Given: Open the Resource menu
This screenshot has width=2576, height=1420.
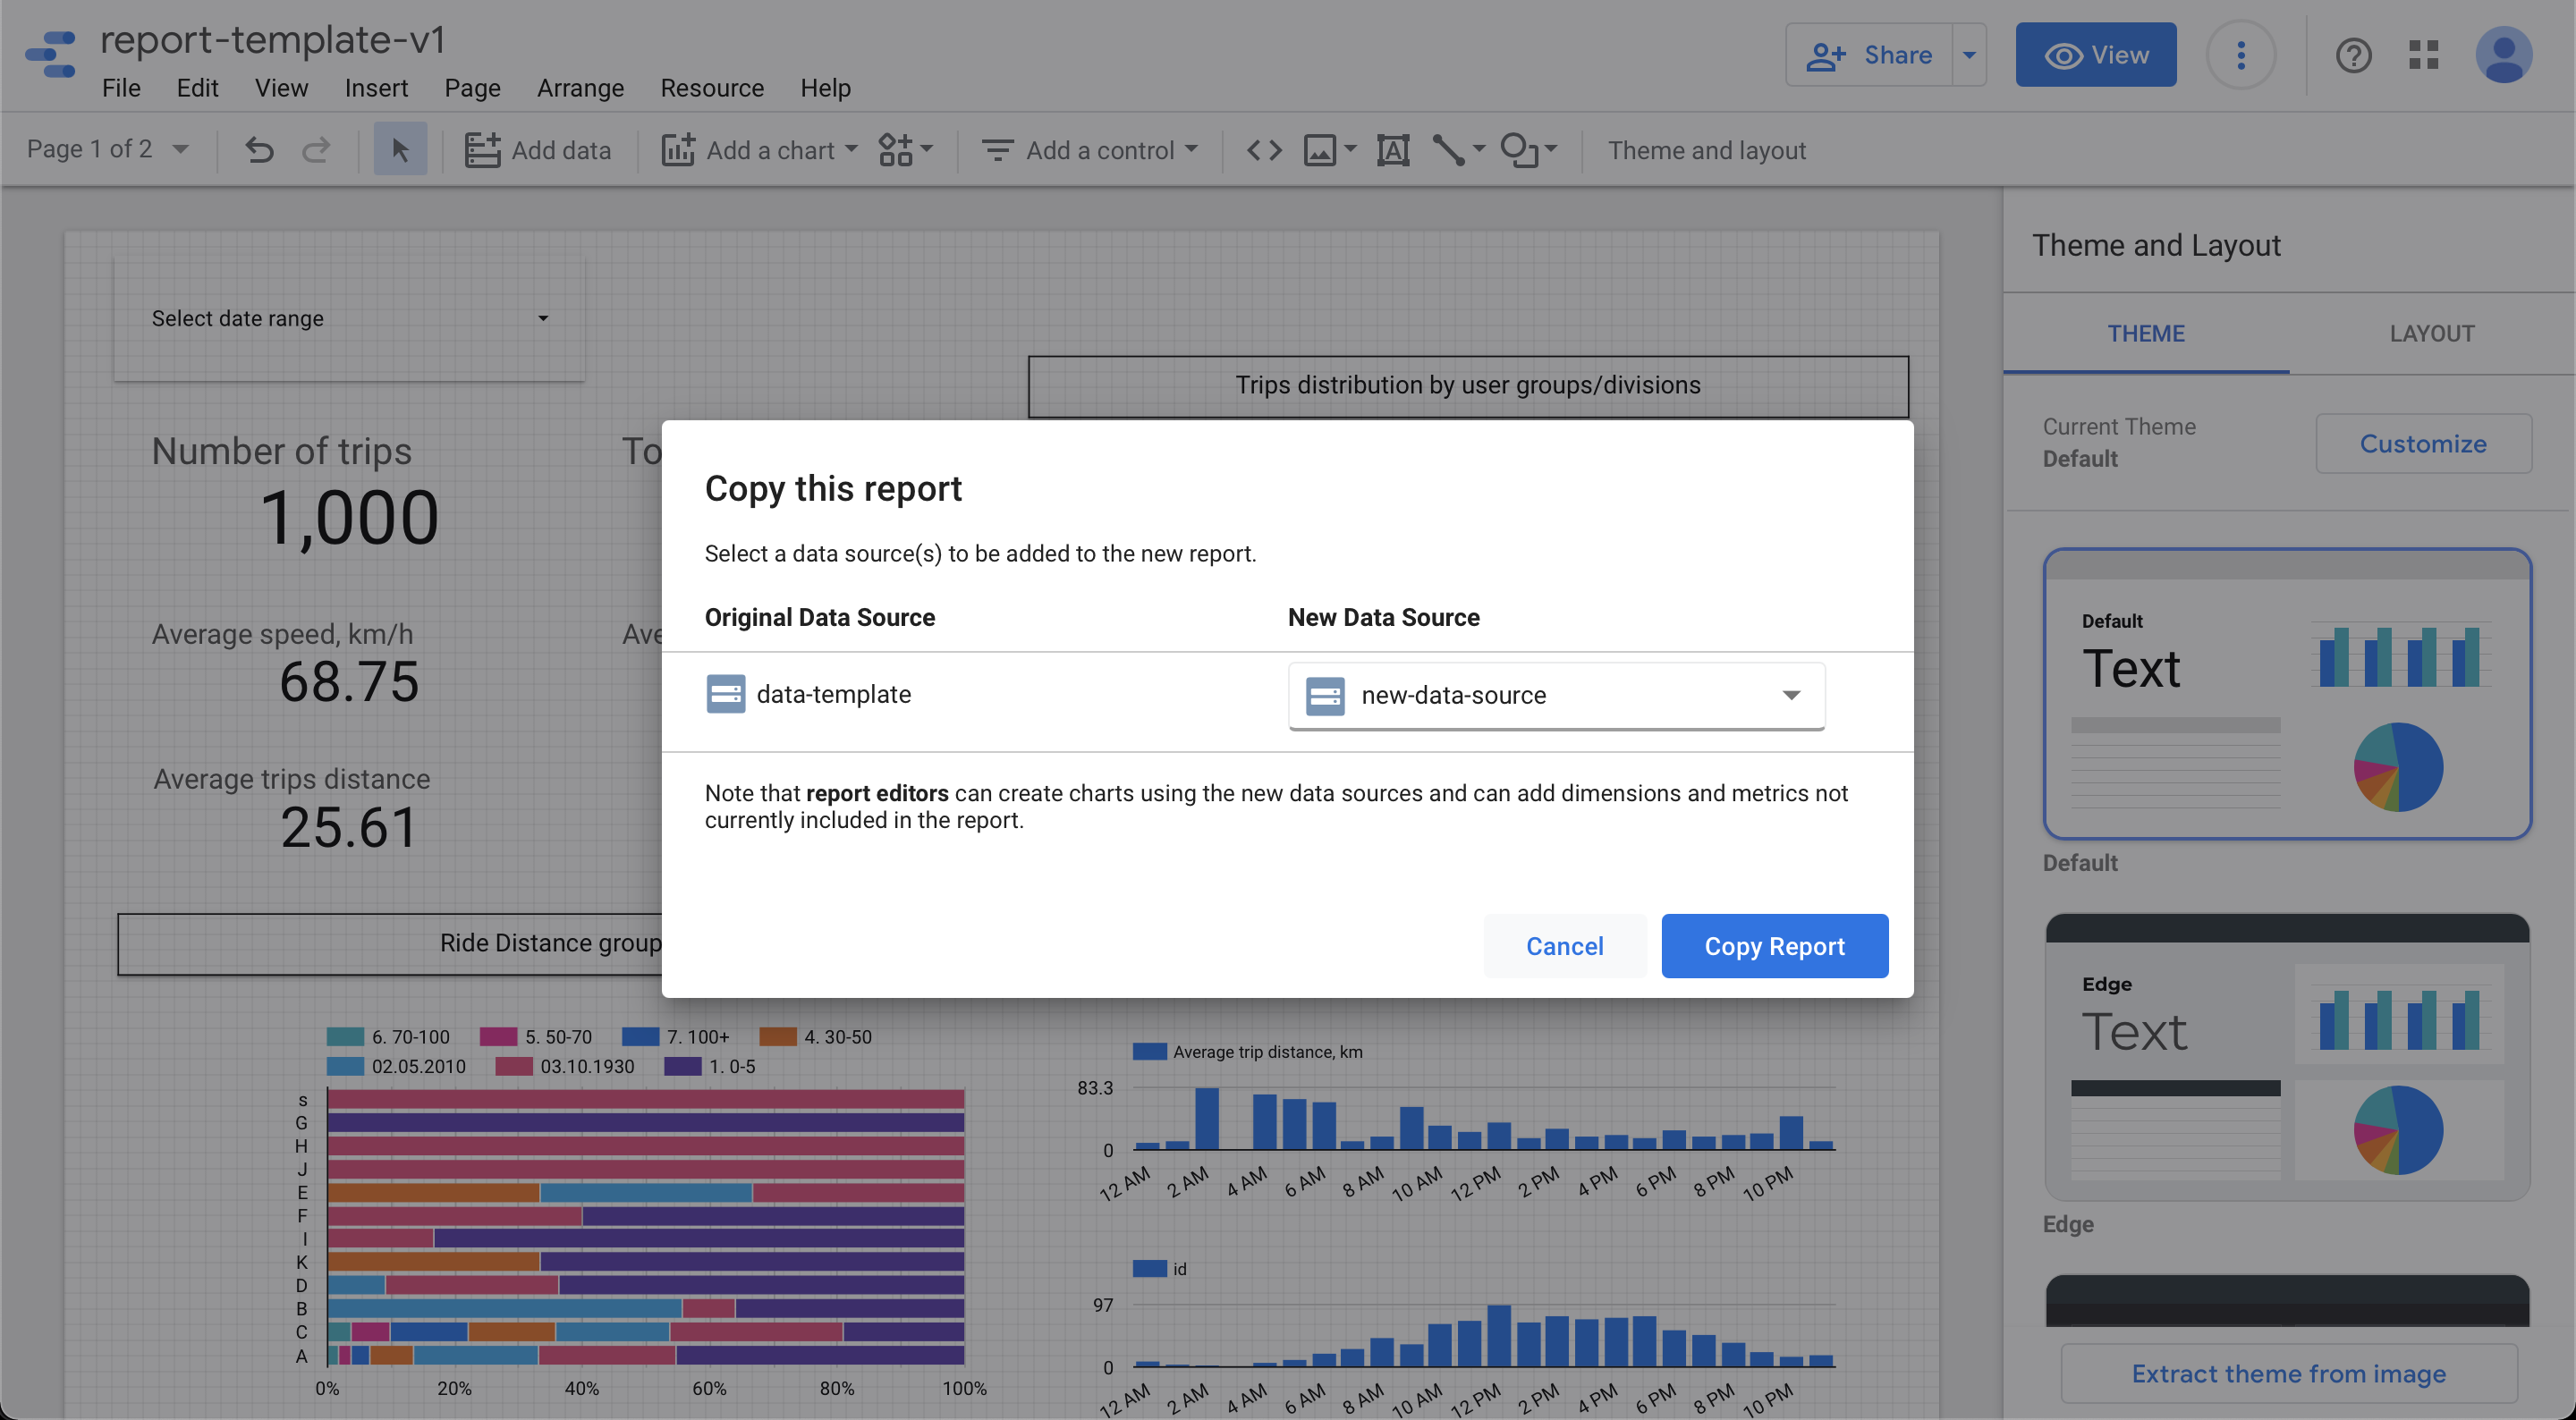Looking at the screenshot, I should point(712,88).
